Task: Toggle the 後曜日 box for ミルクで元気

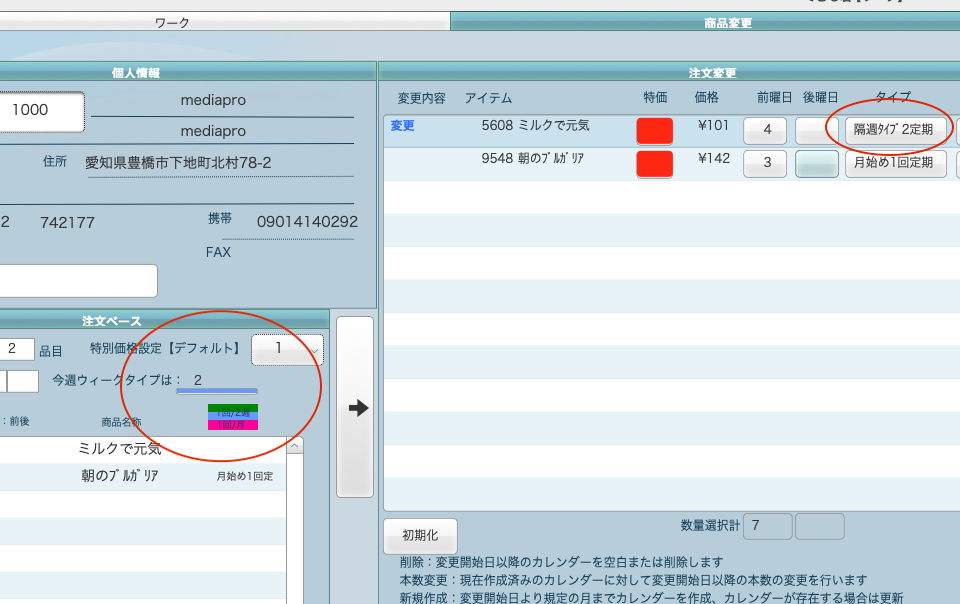Action: [x=816, y=130]
